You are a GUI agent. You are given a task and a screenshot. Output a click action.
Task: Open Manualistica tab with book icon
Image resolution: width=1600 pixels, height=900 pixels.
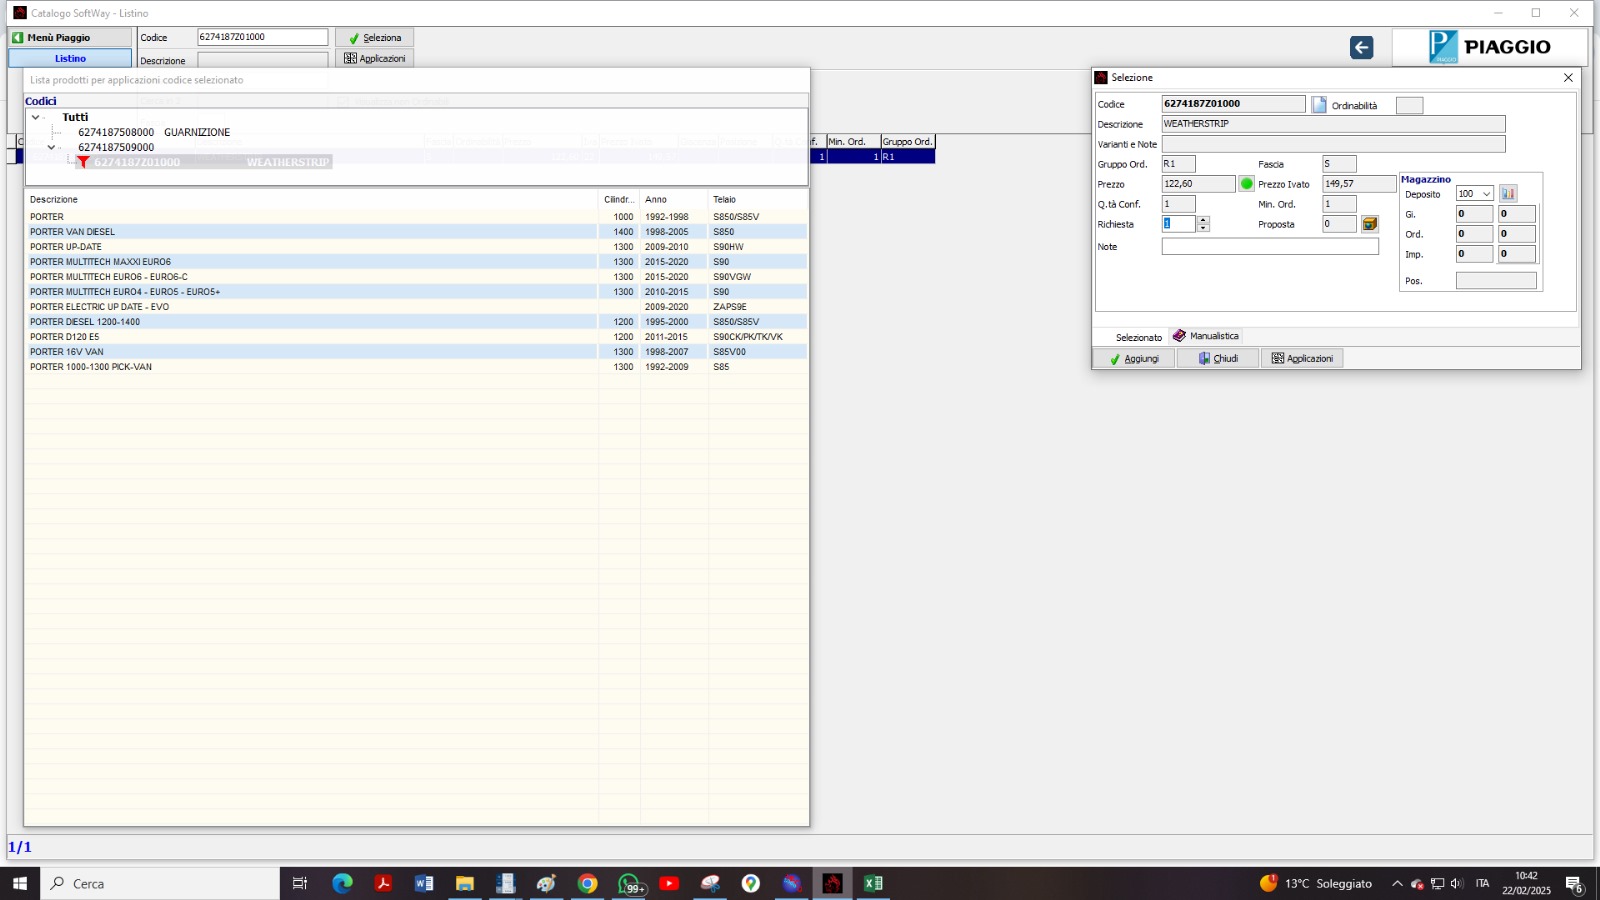coord(1206,336)
